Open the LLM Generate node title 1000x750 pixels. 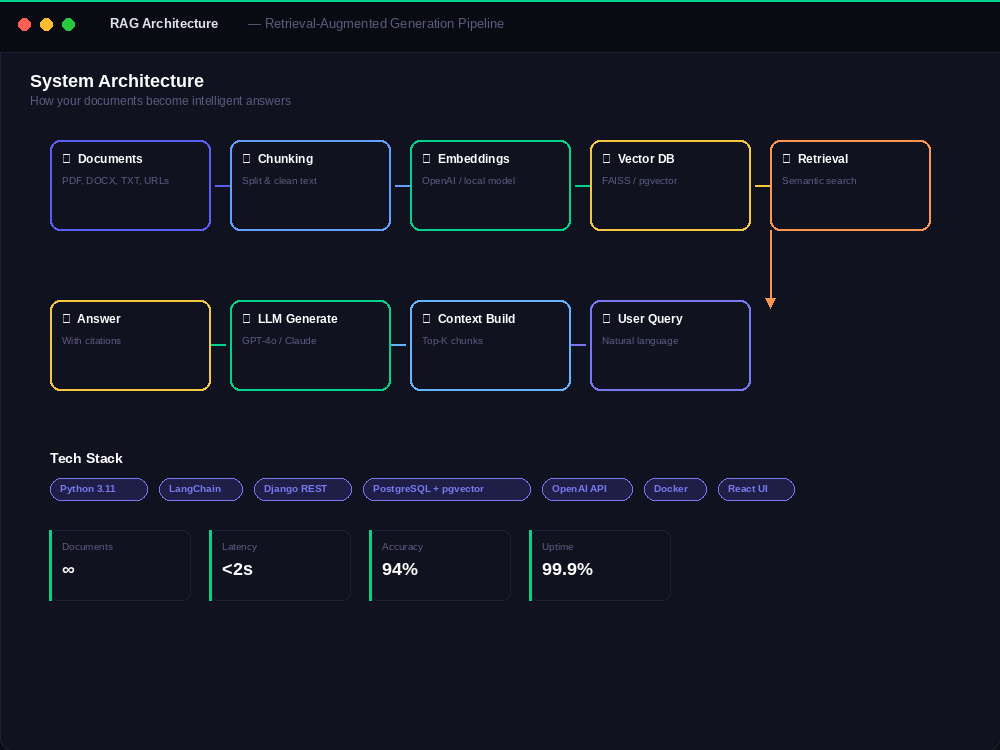[297, 319]
